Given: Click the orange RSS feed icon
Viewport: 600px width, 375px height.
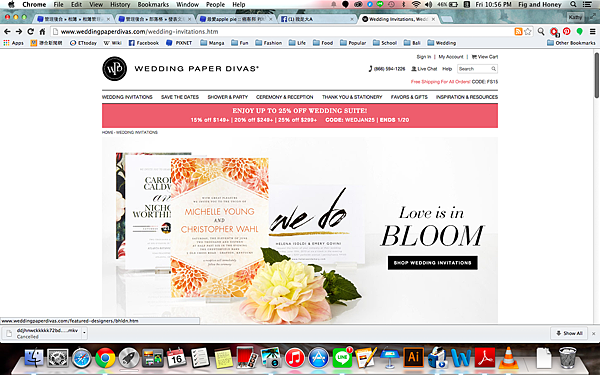Looking at the screenshot, I should pyautogui.click(x=518, y=31).
